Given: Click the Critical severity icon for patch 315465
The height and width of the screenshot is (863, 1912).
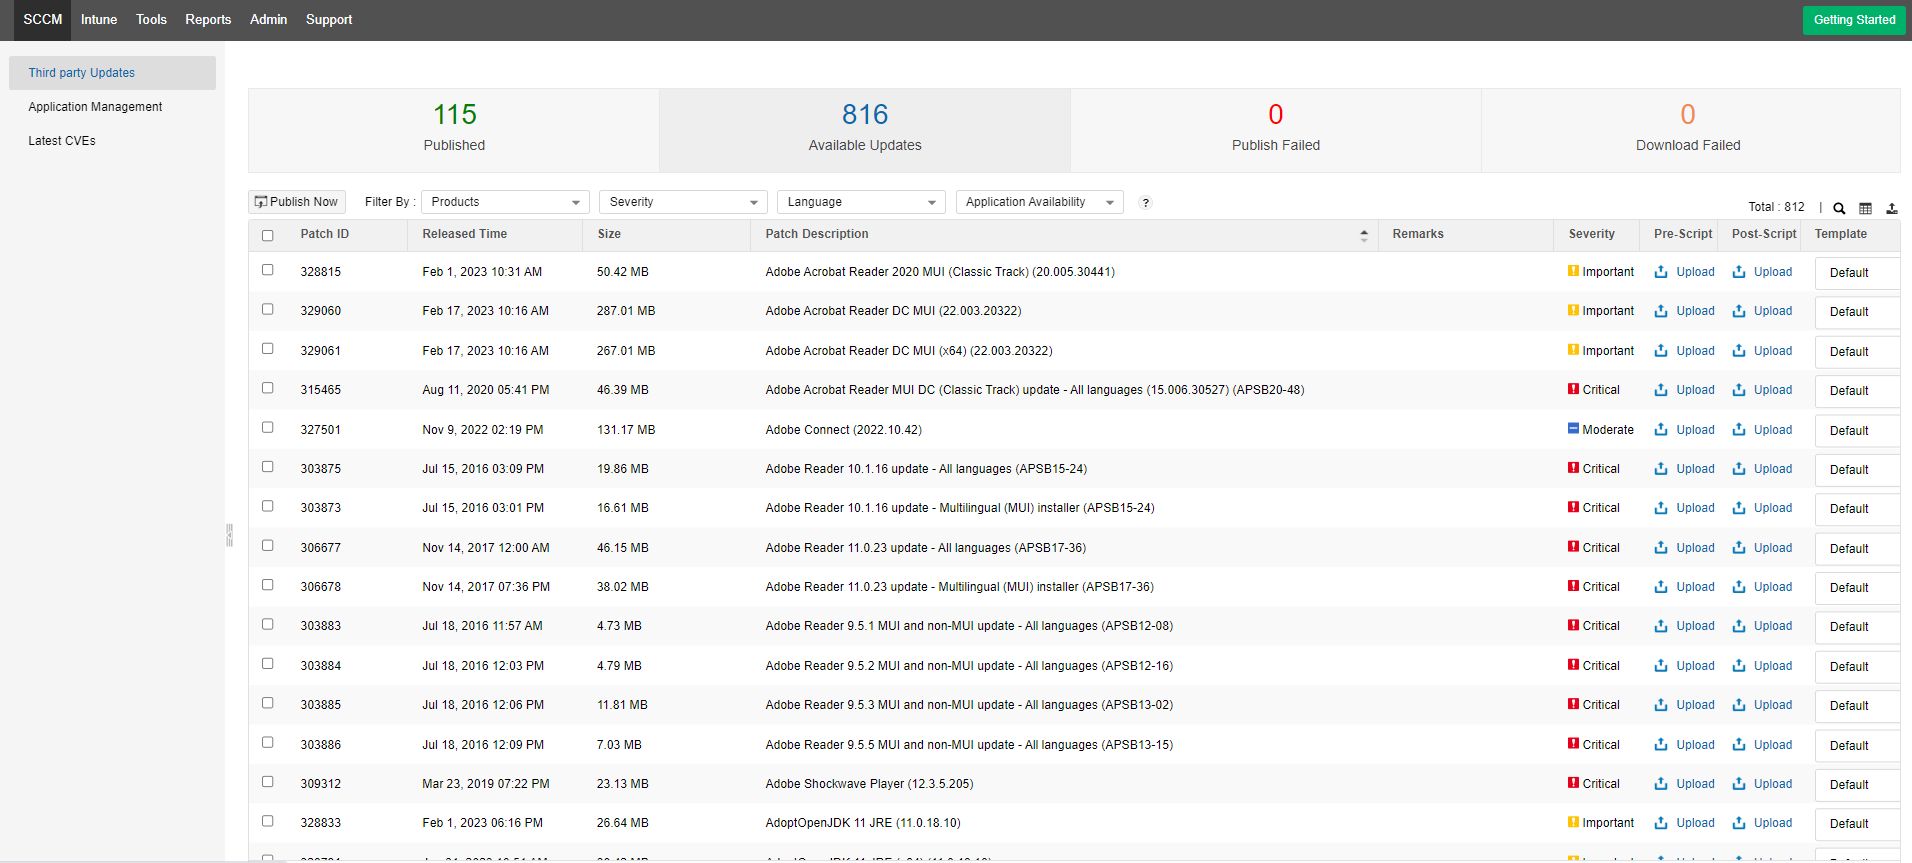Looking at the screenshot, I should tap(1573, 390).
